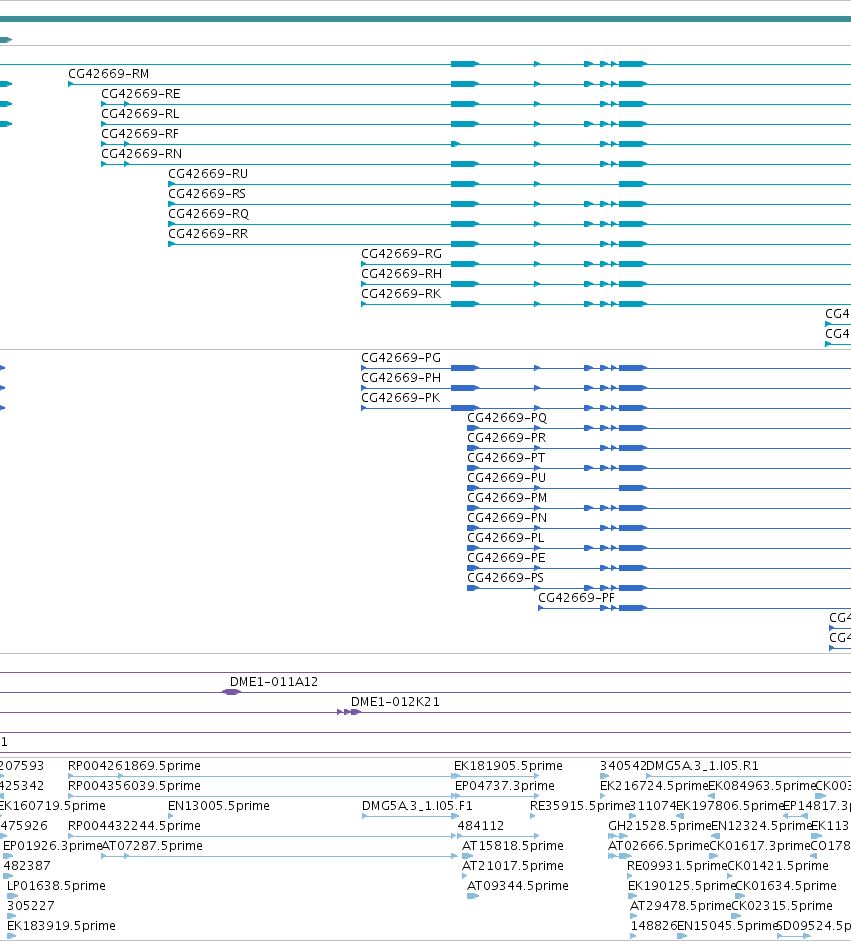Viewport: 851px width, 941px height.
Task: Open the CG42669-PH protein label
Action: click(401, 377)
